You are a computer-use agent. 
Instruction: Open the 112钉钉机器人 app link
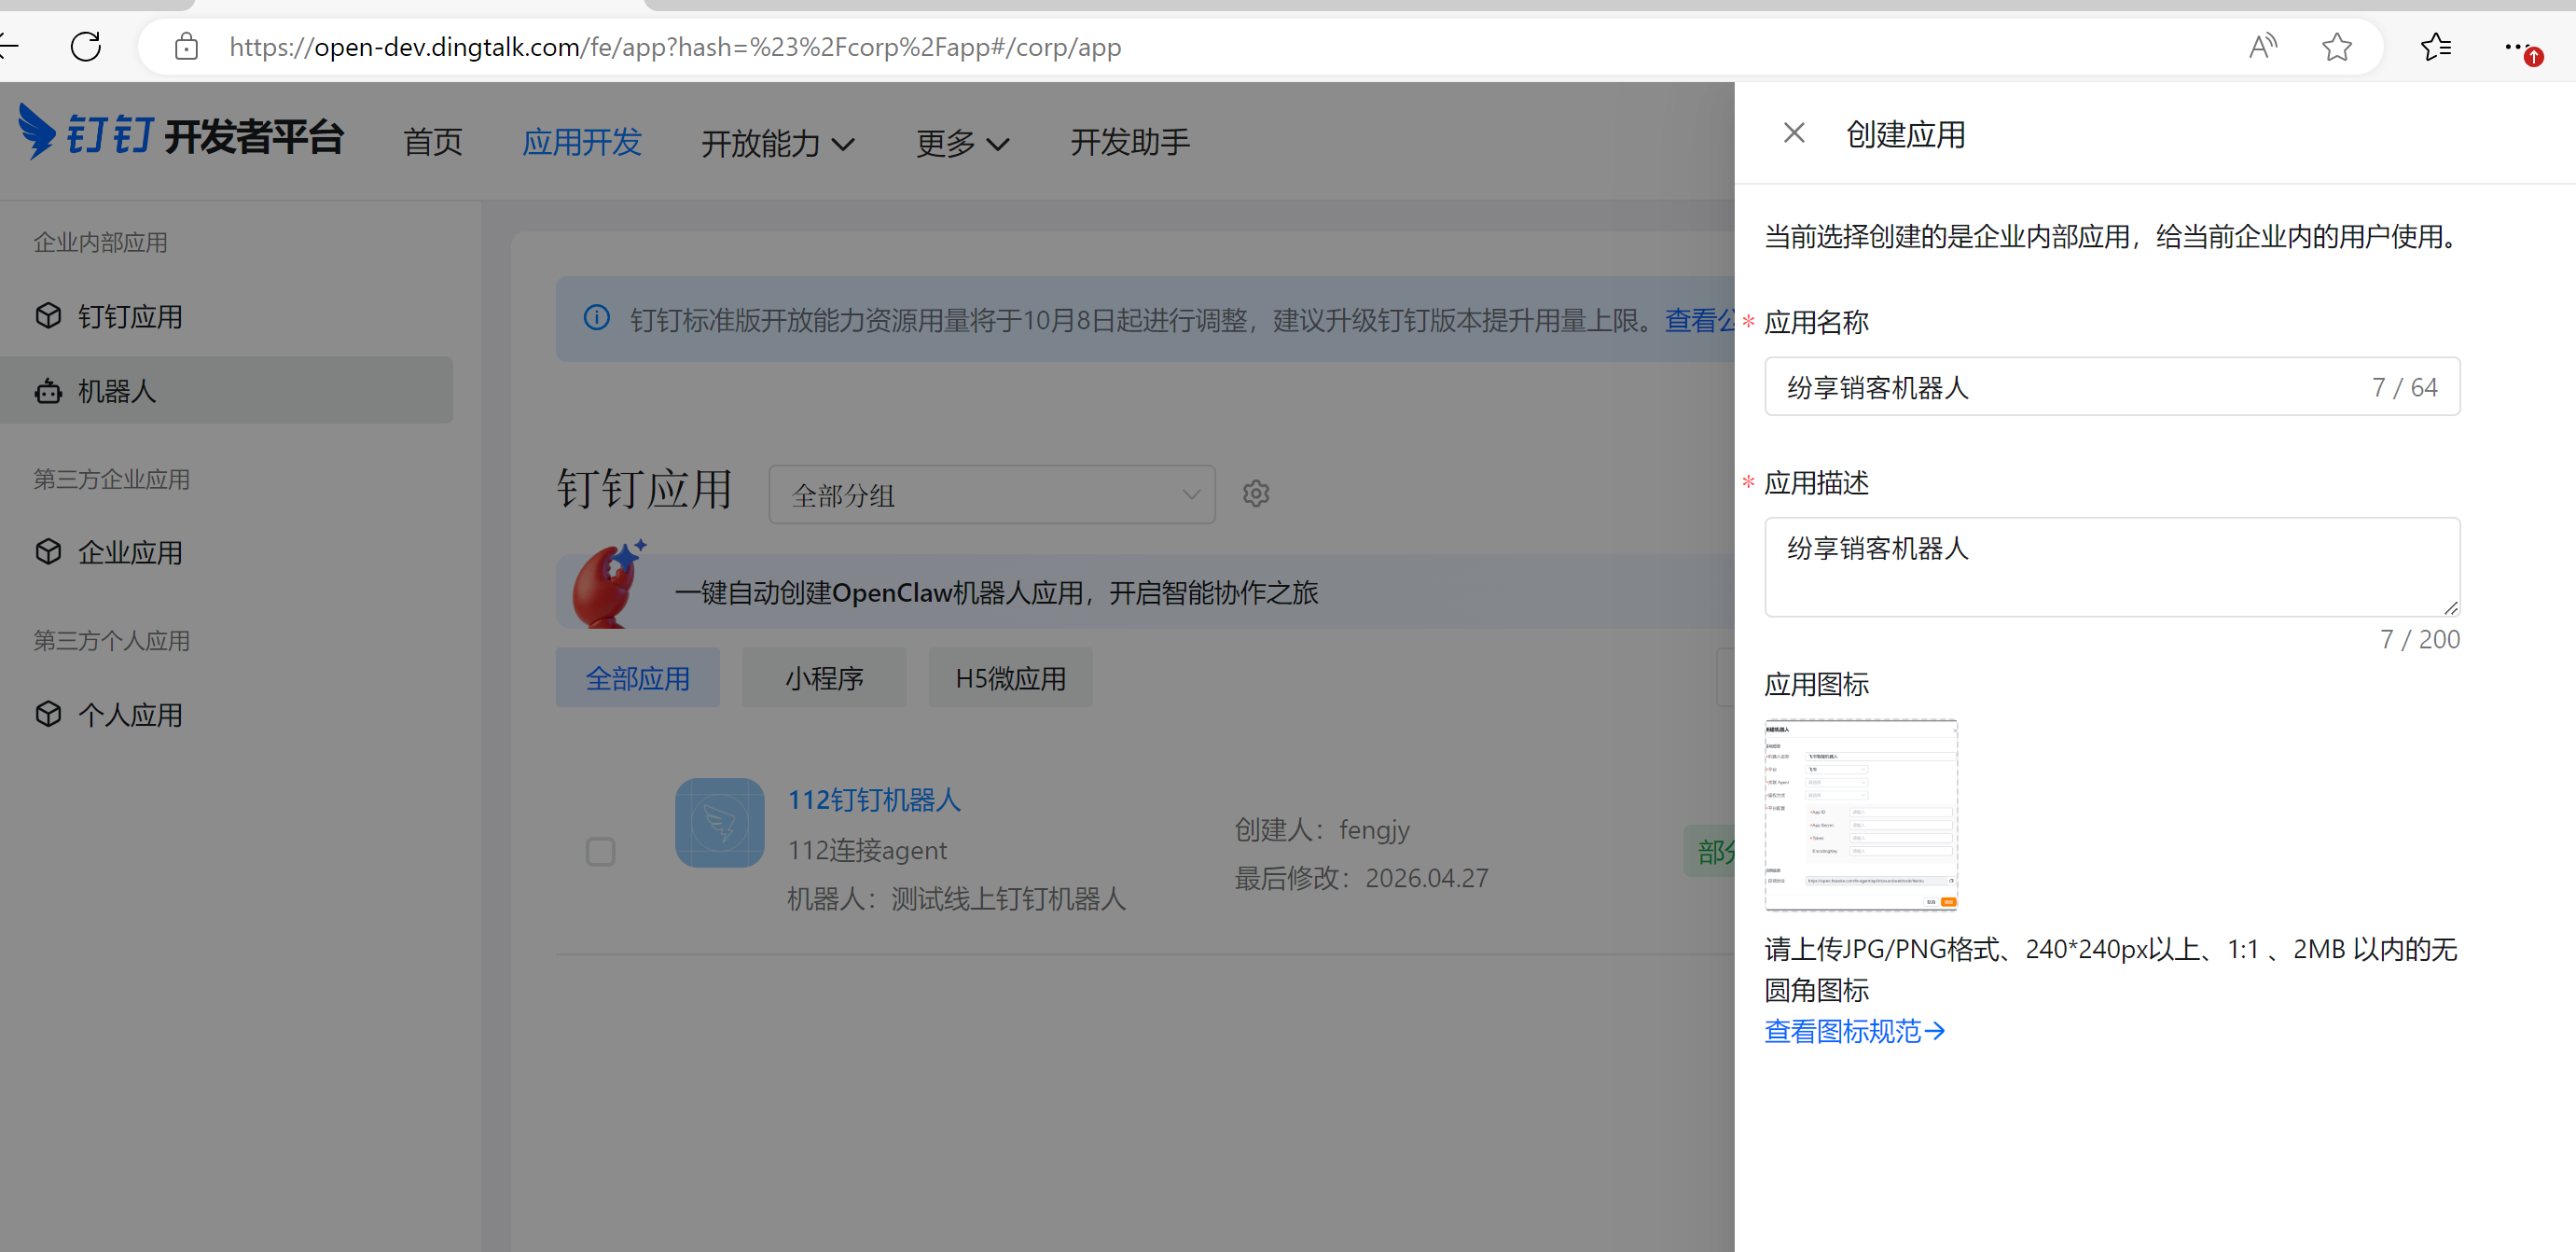(874, 800)
